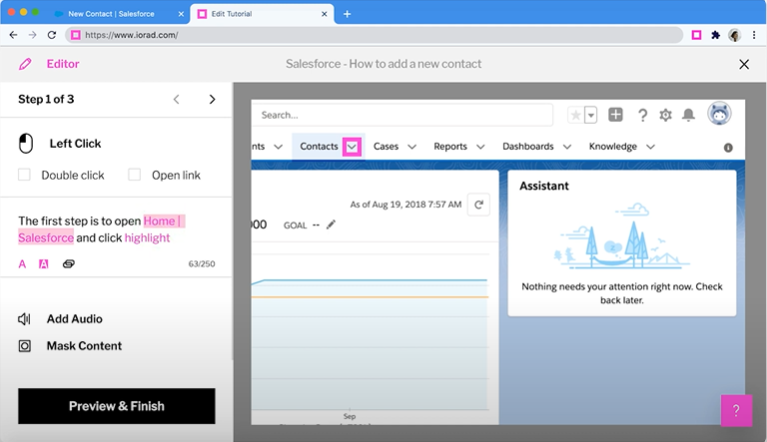Click the refresh chart button
Image resolution: width=767 pixels, height=442 pixels.
click(478, 204)
